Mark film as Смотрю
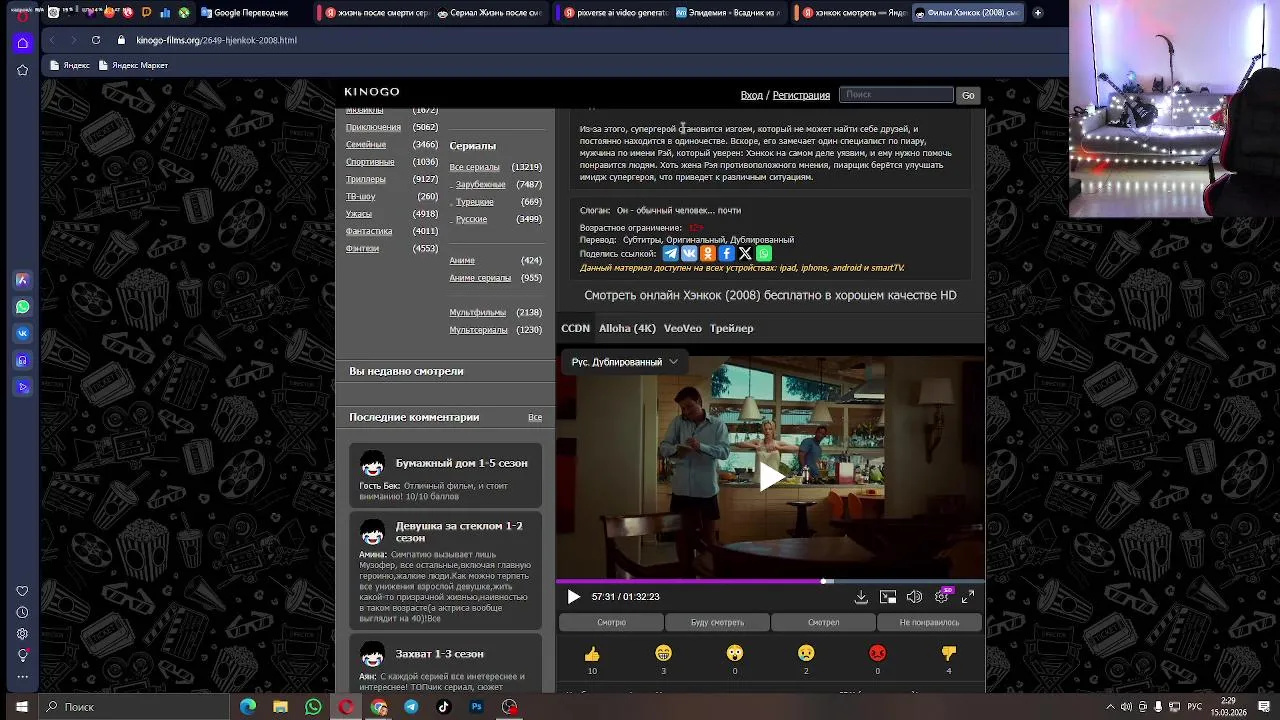This screenshot has width=1280, height=720. point(611,622)
